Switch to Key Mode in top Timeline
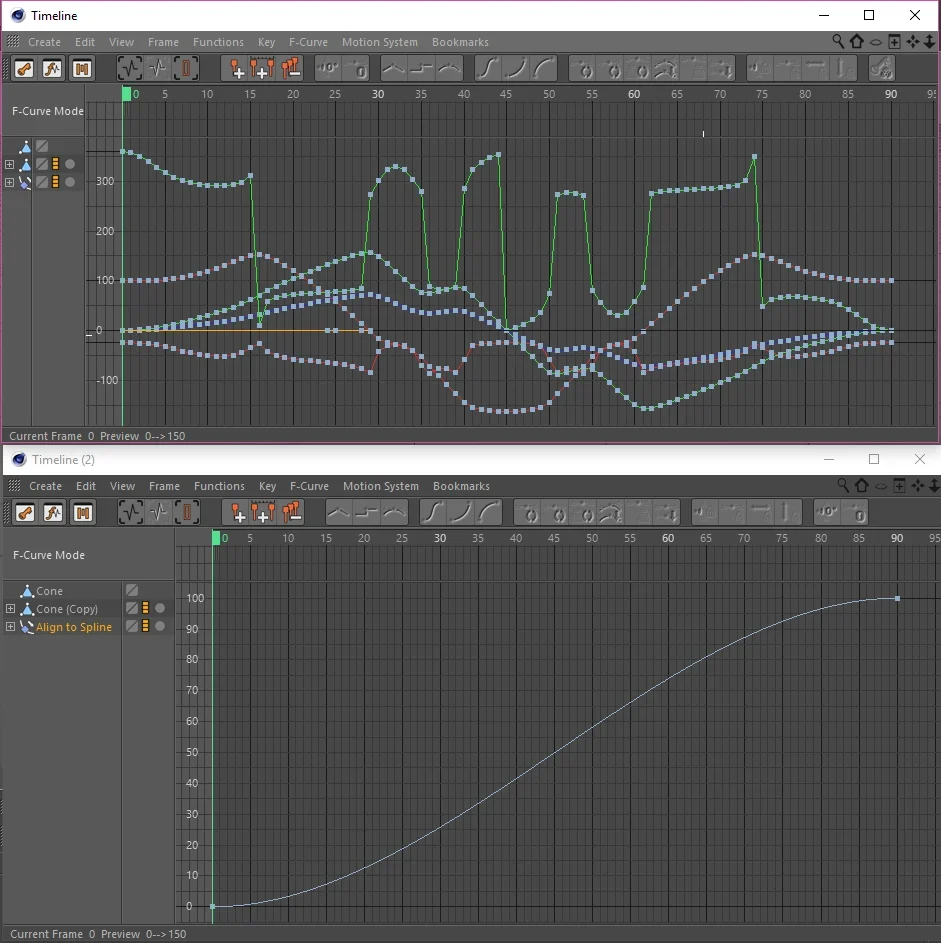Image resolution: width=941 pixels, height=943 pixels. point(25,69)
